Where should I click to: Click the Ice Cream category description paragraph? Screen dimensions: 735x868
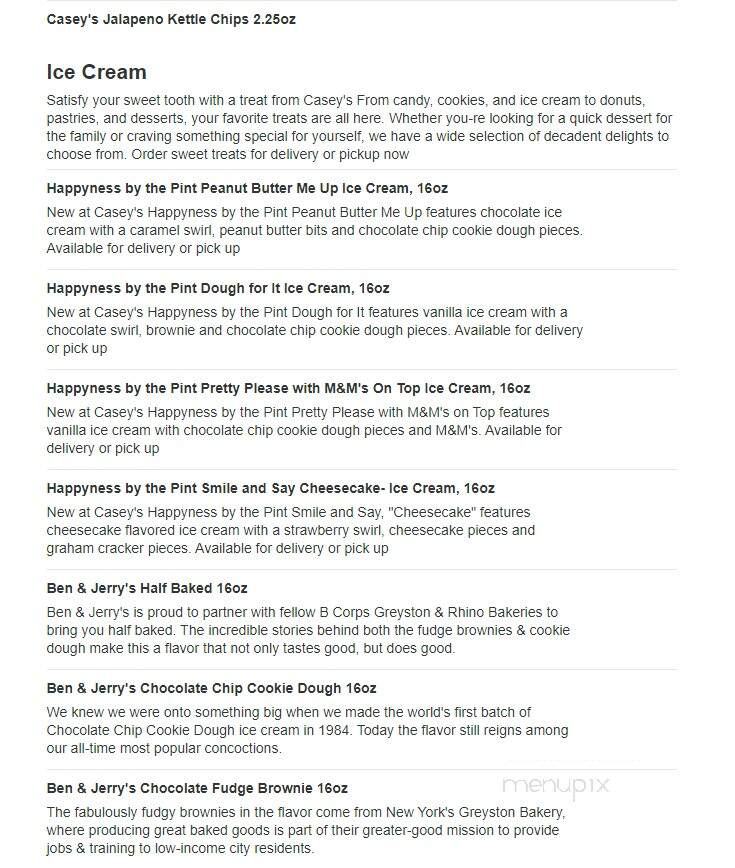(x=359, y=127)
